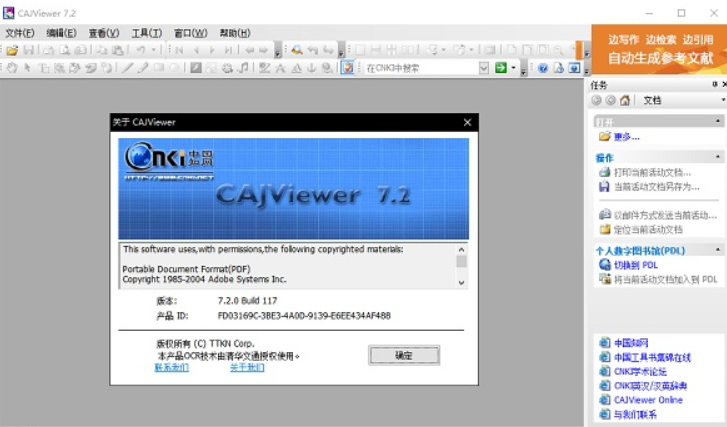
Task: Click scroll down arrow in copyright text box
Action: click(x=461, y=282)
